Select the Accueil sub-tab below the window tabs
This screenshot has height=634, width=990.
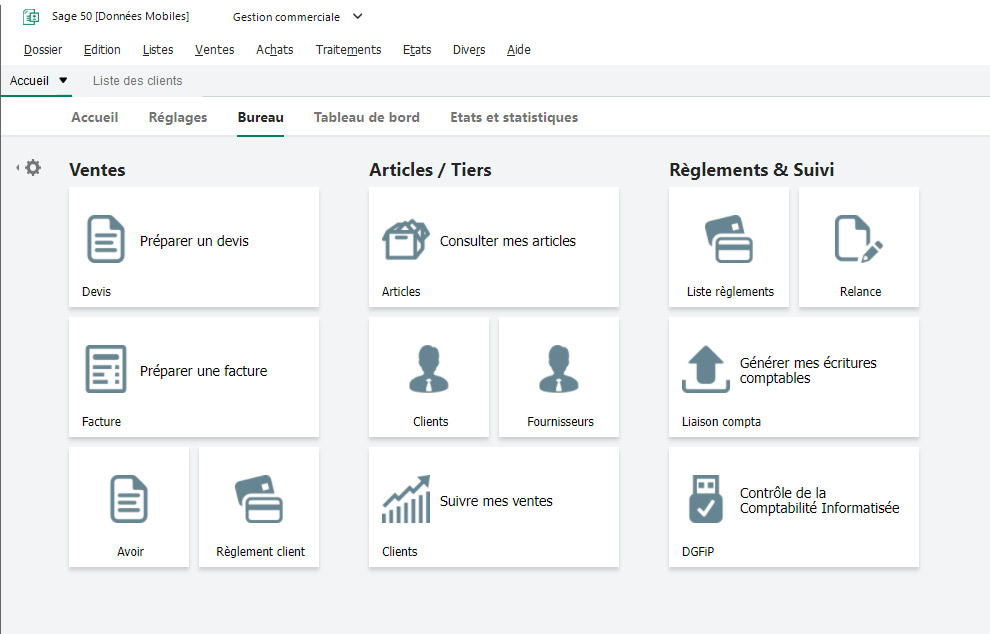(95, 117)
